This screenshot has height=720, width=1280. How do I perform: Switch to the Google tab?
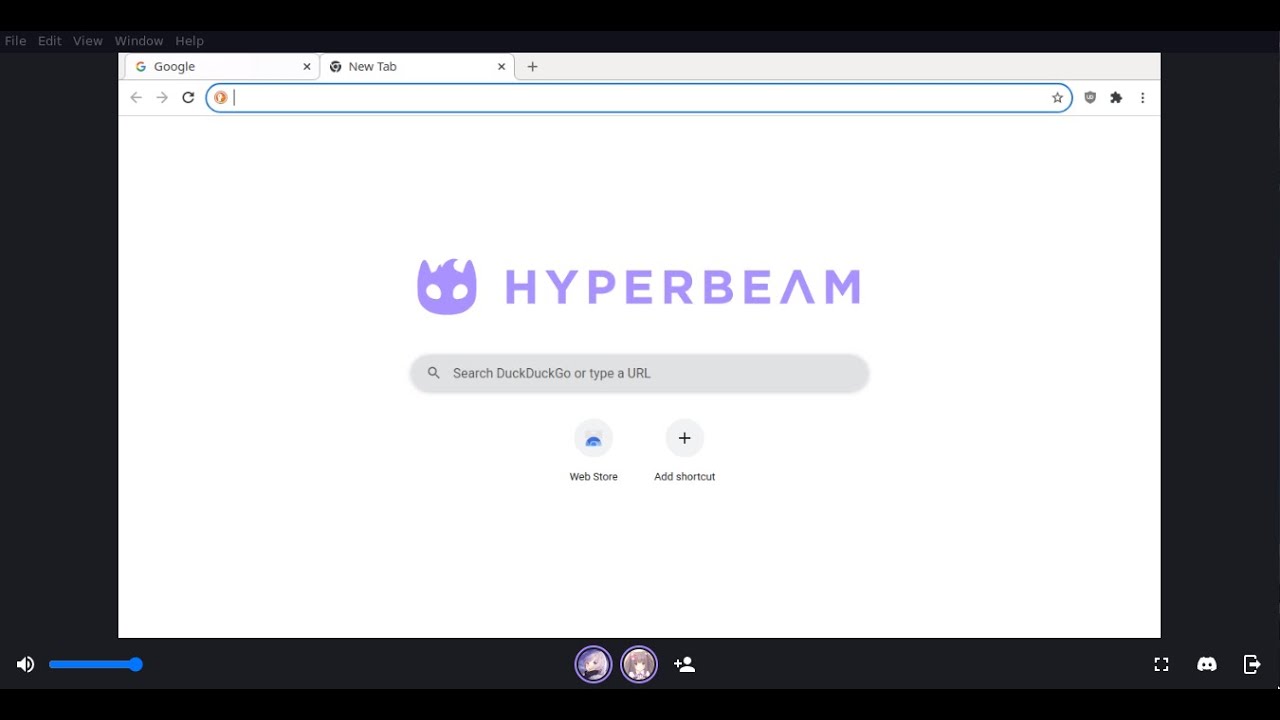coord(221,66)
